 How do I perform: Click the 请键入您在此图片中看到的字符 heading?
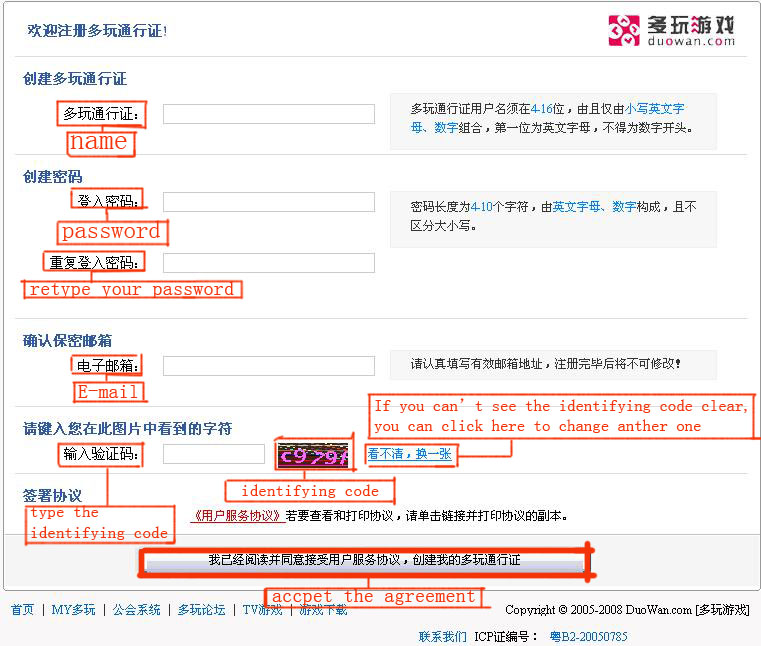click(128, 429)
